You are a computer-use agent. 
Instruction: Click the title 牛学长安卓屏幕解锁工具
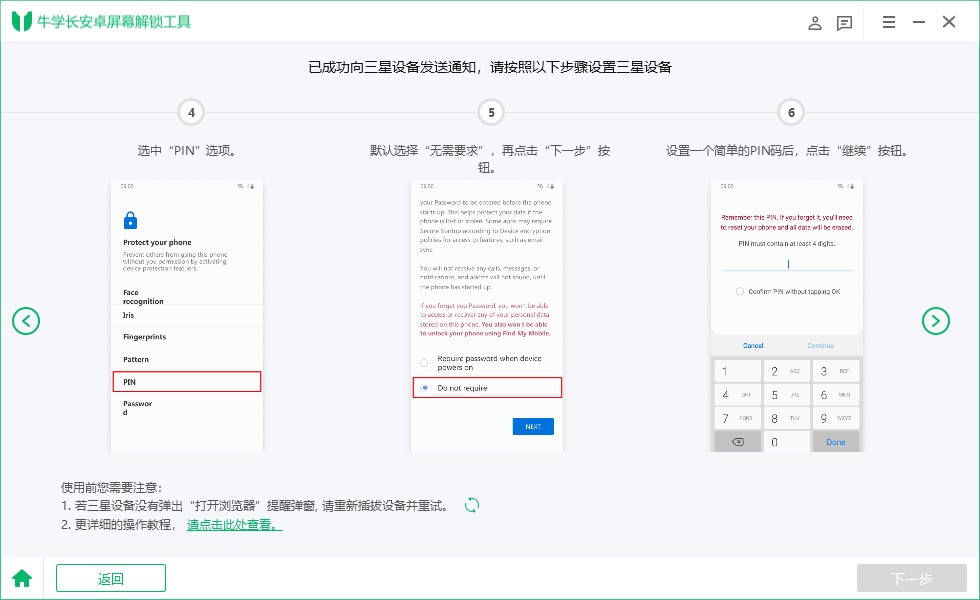coord(114,22)
